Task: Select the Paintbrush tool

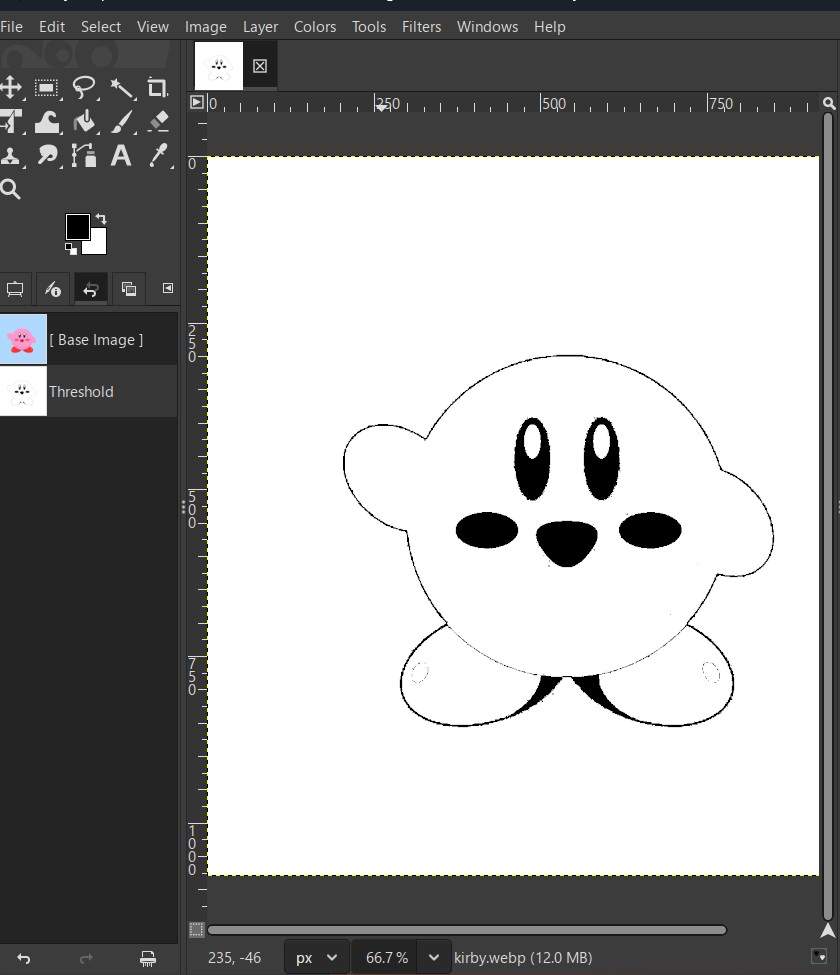Action: tap(121, 122)
